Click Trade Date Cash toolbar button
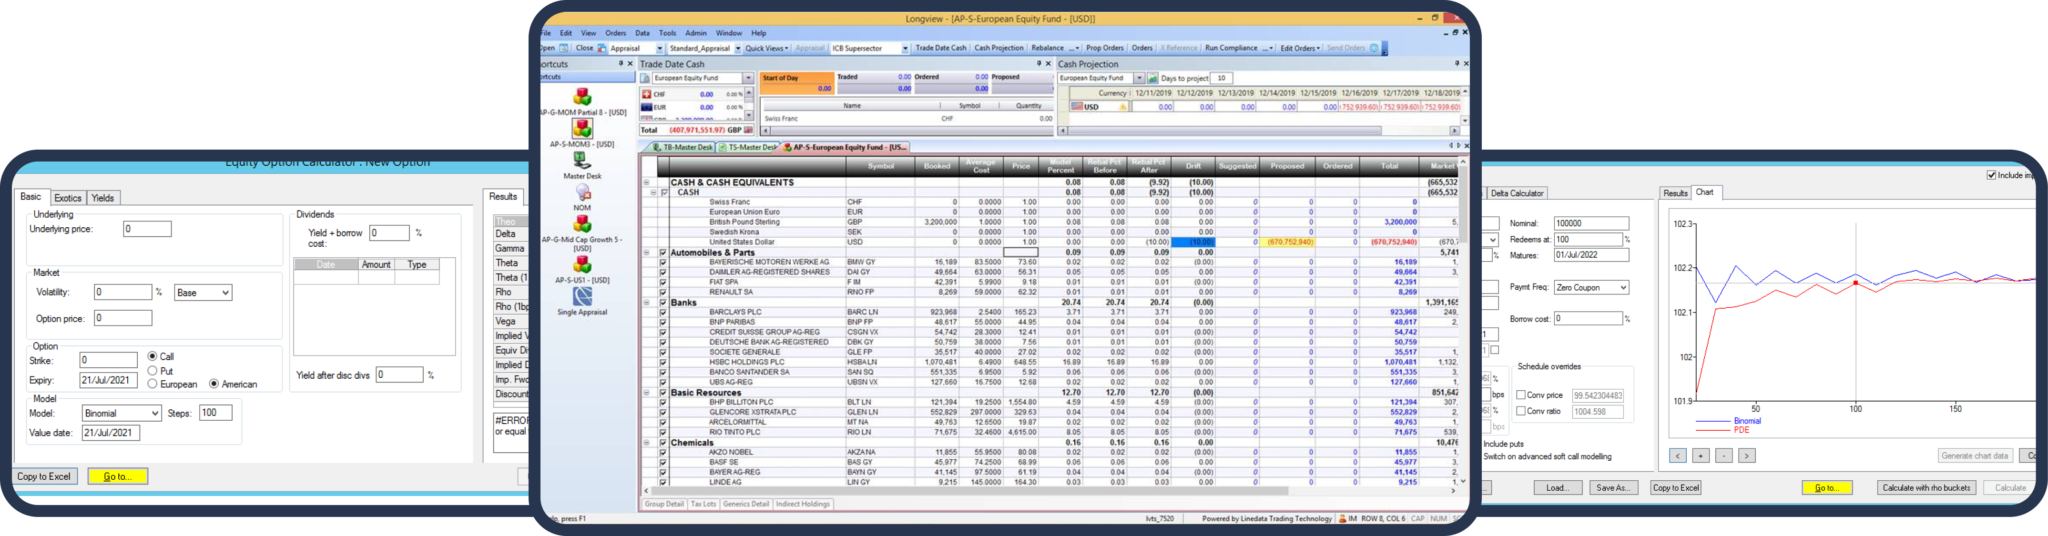 pos(941,48)
